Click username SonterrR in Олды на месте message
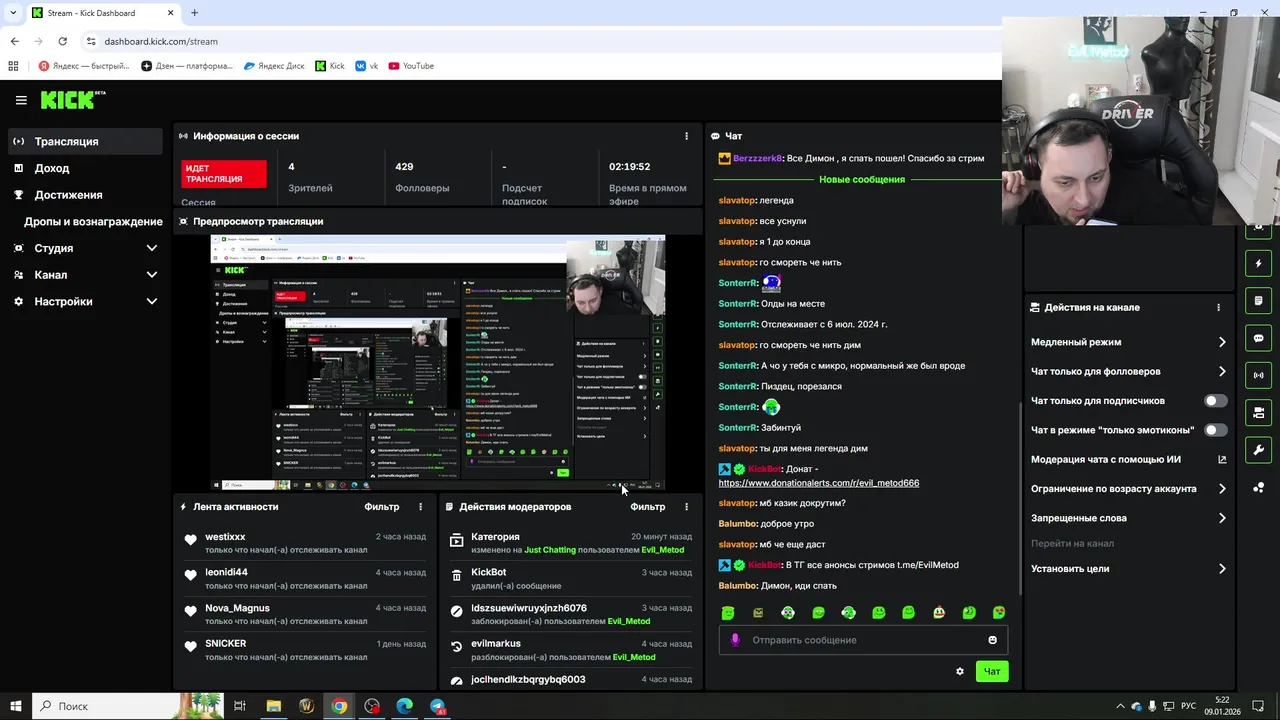 pyautogui.click(x=738, y=304)
